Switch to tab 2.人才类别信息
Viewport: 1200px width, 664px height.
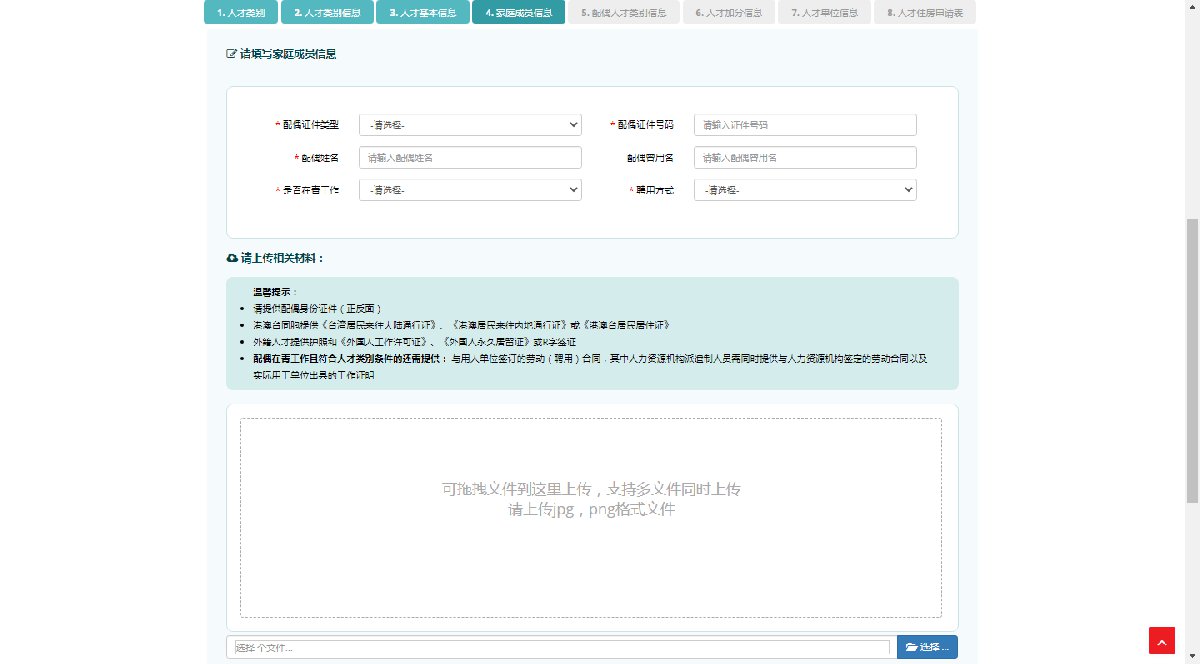327,13
